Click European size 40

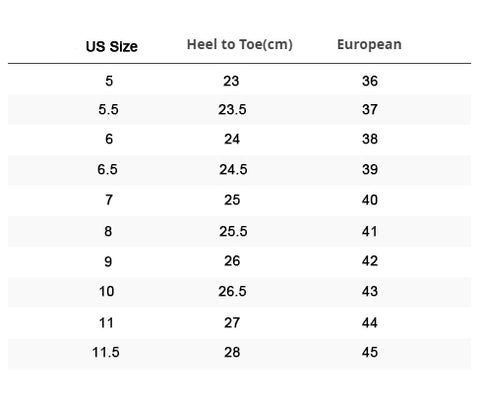pos(370,200)
